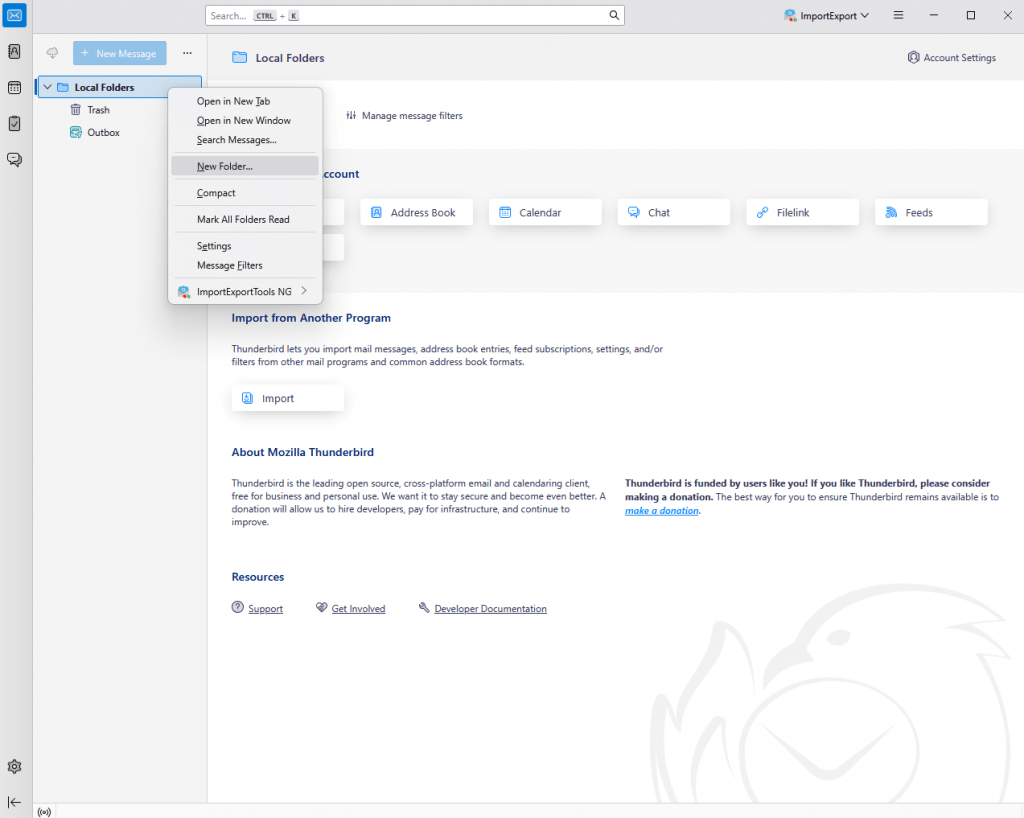This screenshot has width=1024, height=818.
Task: Click the ImportExportTools NG menu icon
Action: [x=184, y=292]
